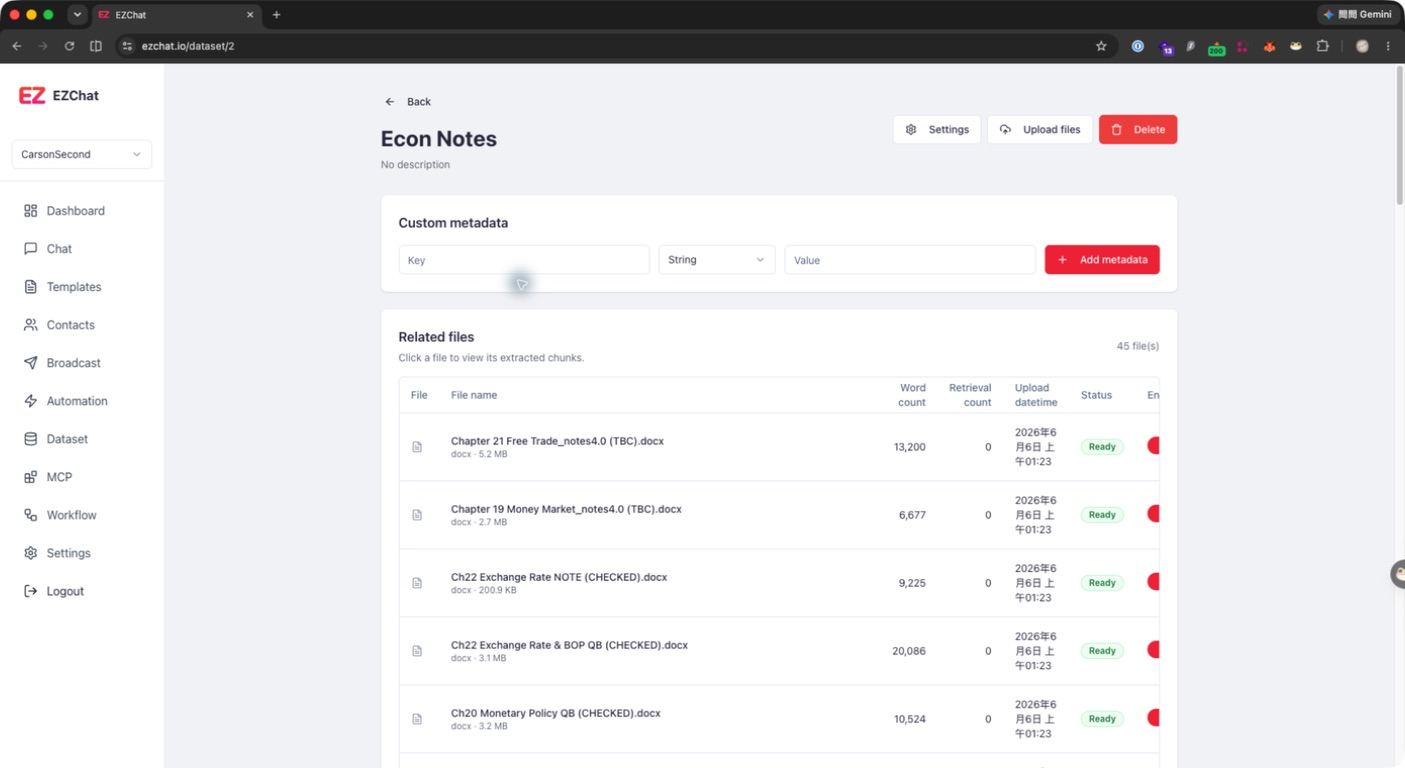Viewport: 1405px width, 768px height.
Task: Click file icon for Ch22 Exchange Rate NOTE
Action: pos(417,583)
